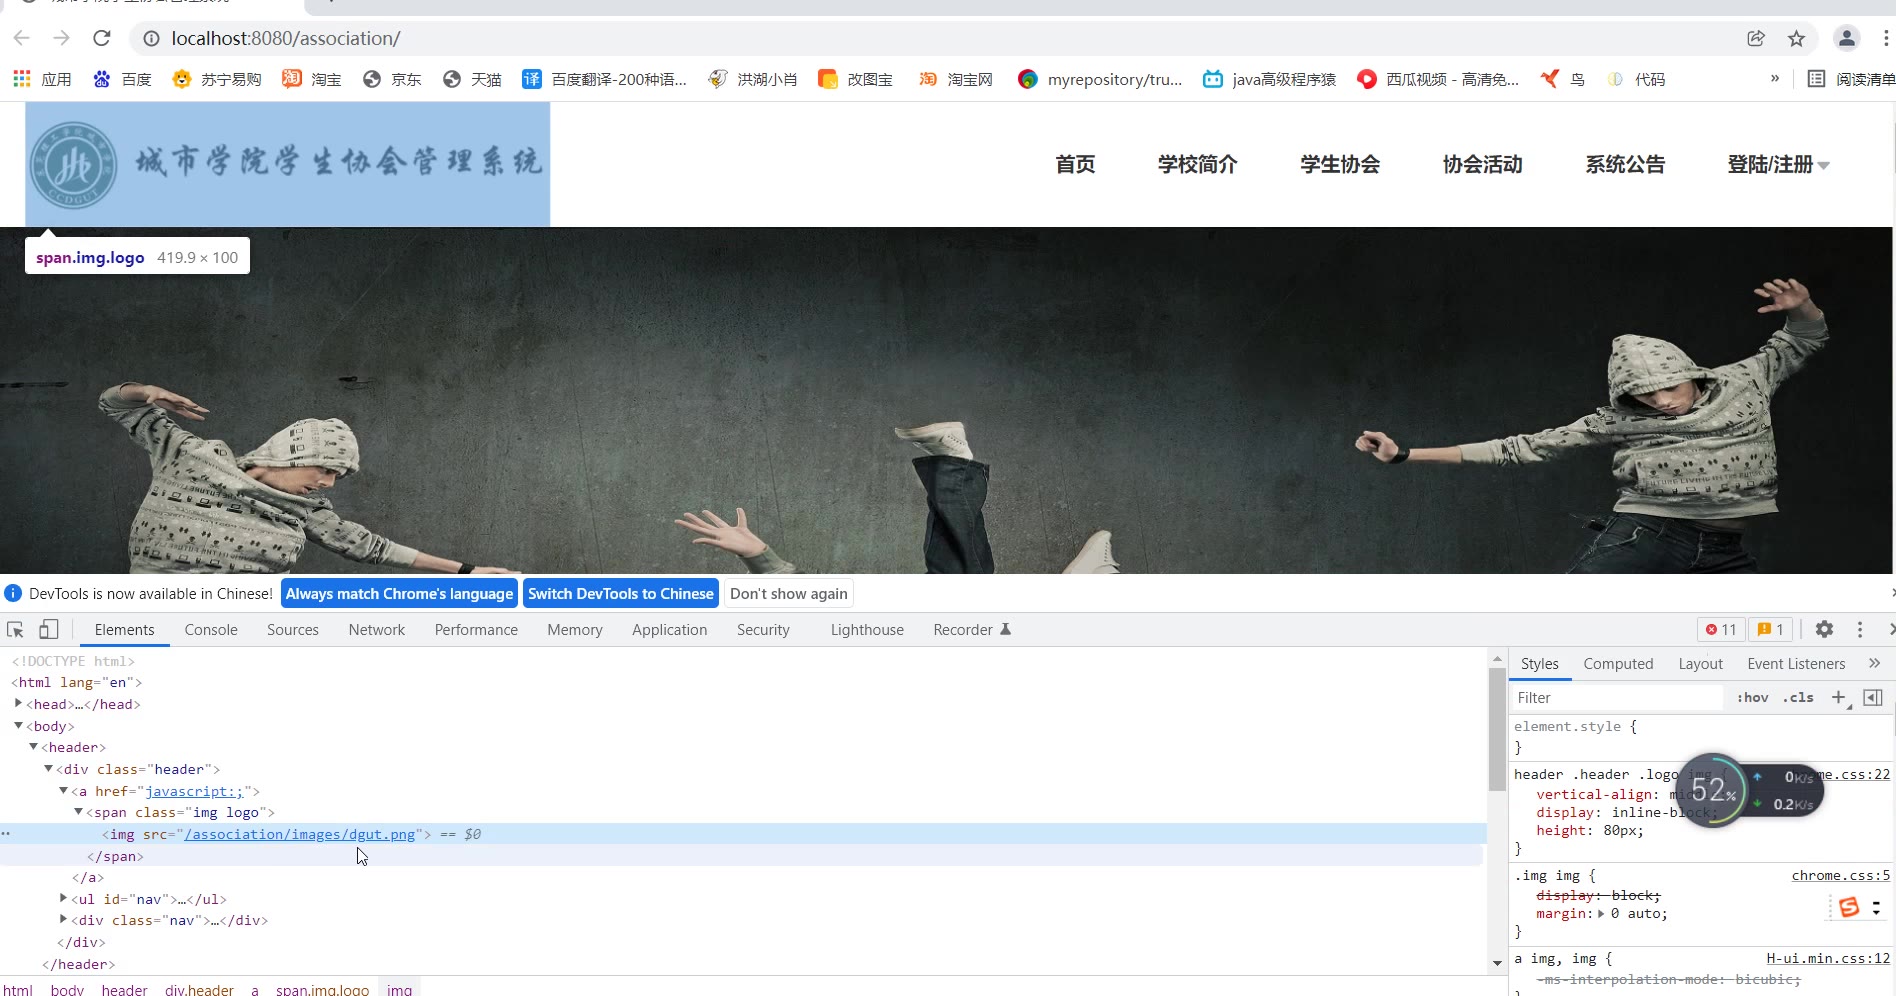Click the errors count badge showing 11
Viewport: 1896px width, 996px height.
coord(1721,629)
